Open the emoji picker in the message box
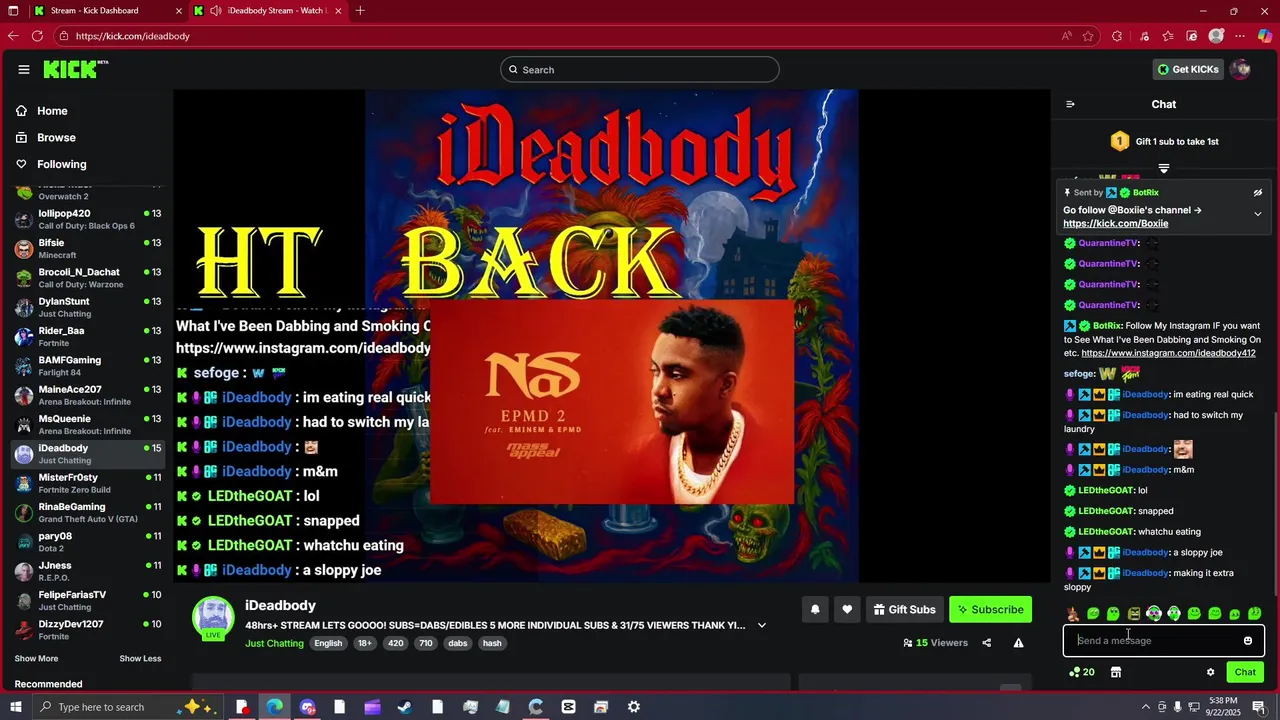 [1247, 641]
